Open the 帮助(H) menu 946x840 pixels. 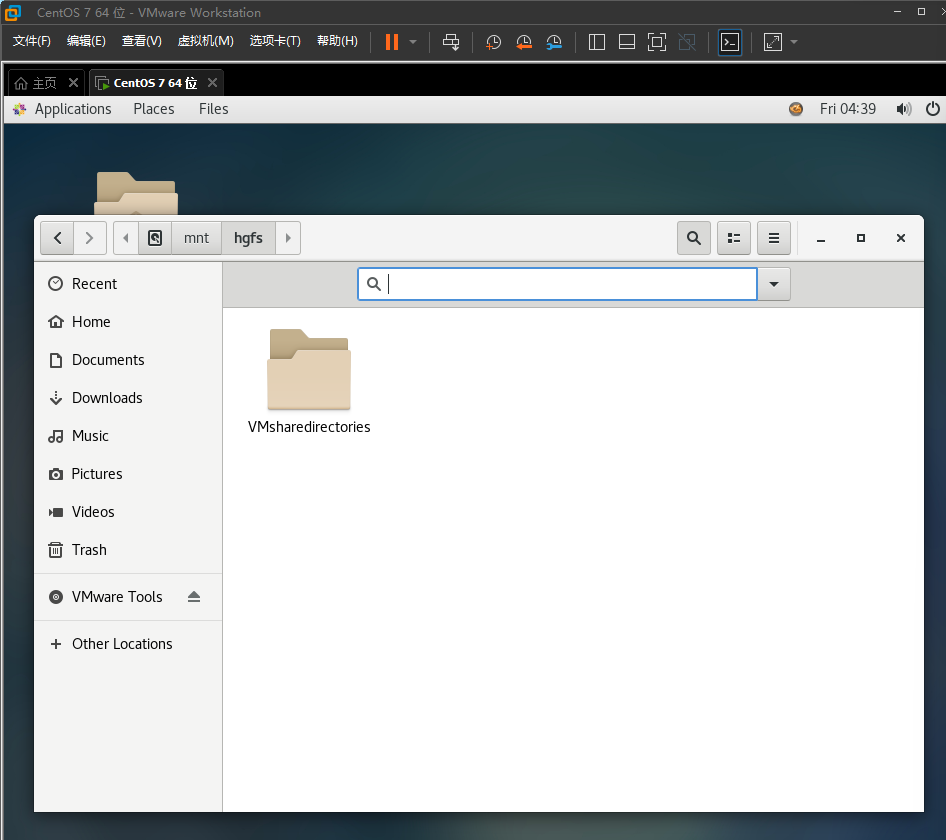[x=337, y=40]
